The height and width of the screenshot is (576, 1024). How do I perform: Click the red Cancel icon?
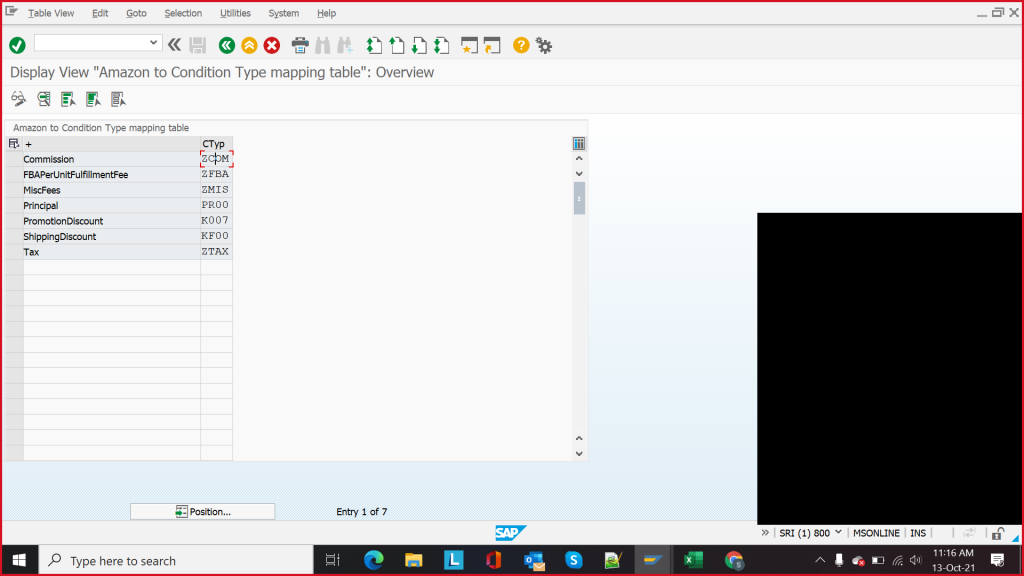pyautogui.click(x=271, y=45)
